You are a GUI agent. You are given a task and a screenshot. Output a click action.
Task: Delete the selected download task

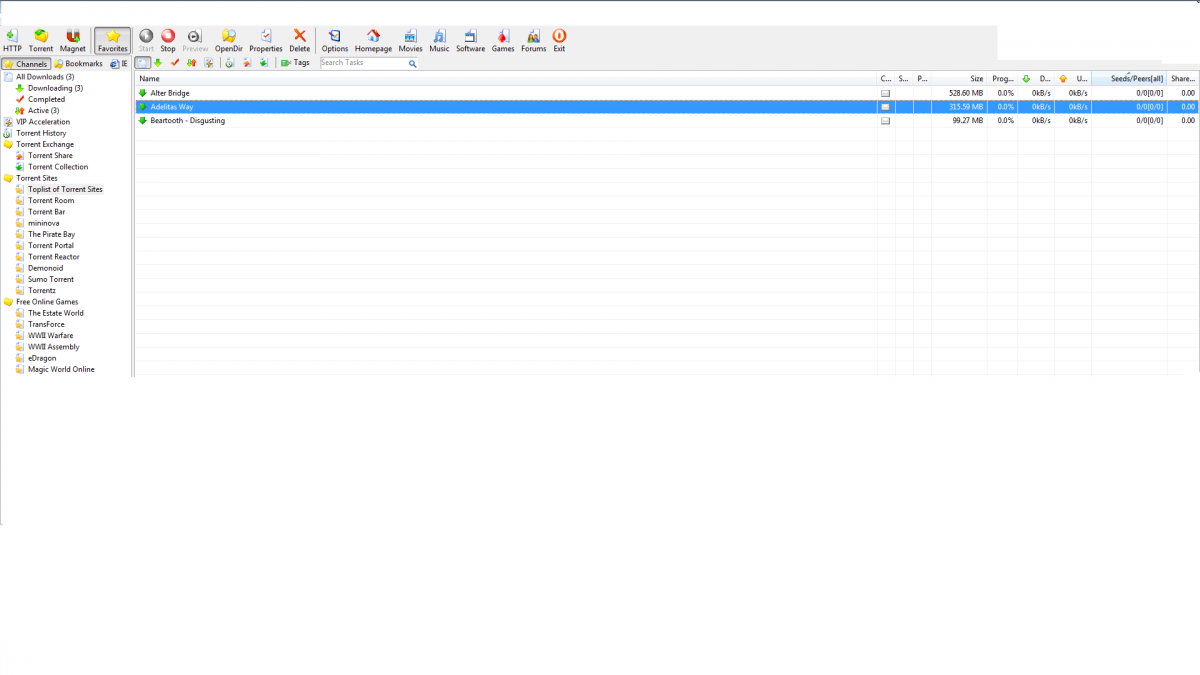pyautogui.click(x=299, y=40)
